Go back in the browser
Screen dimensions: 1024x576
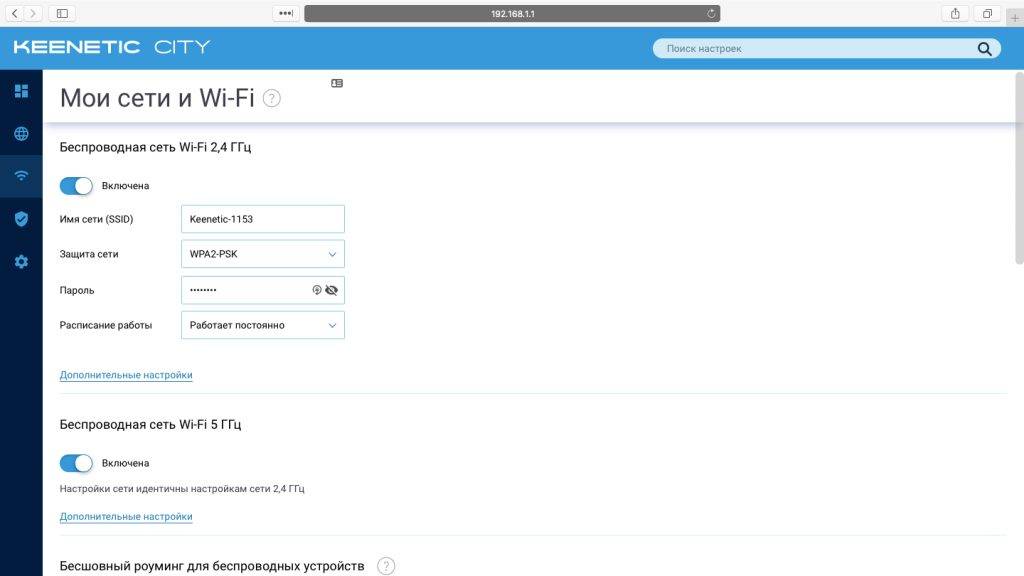click(14, 13)
